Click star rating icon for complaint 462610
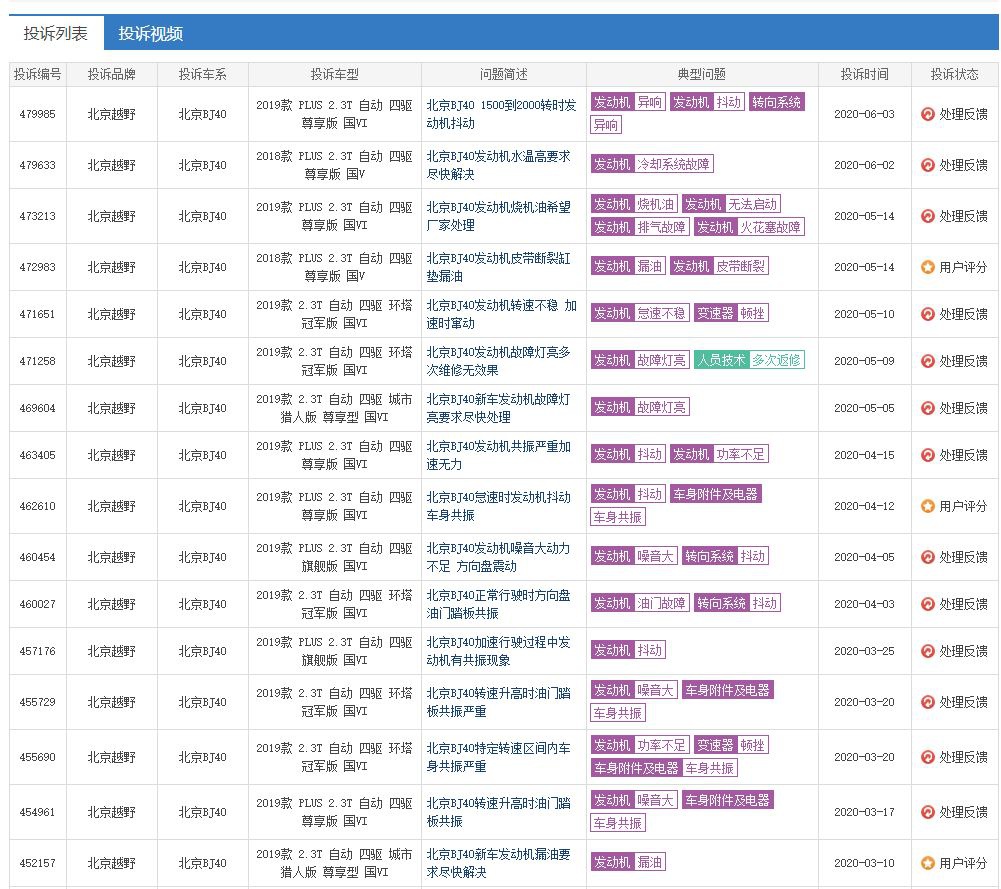 (x=928, y=506)
